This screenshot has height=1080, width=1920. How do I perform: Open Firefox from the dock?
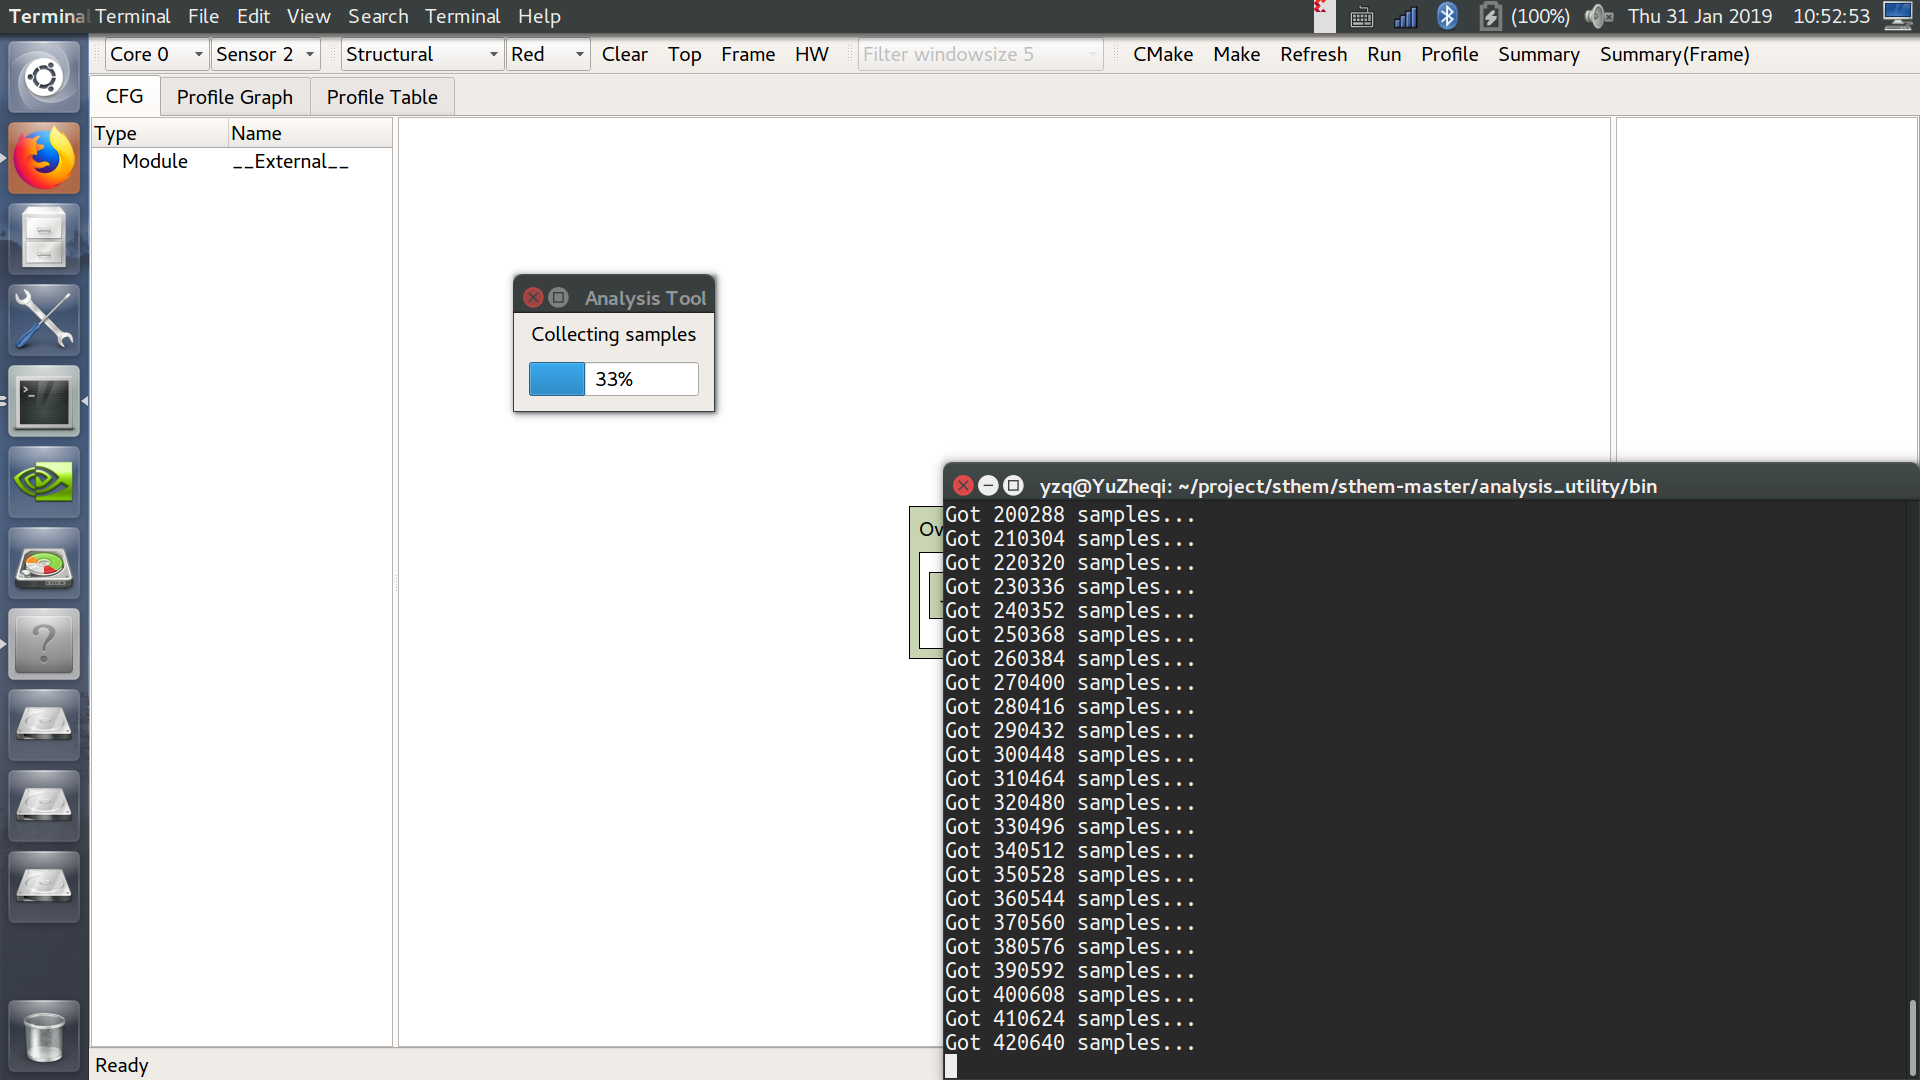pyautogui.click(x=44, y=158)
